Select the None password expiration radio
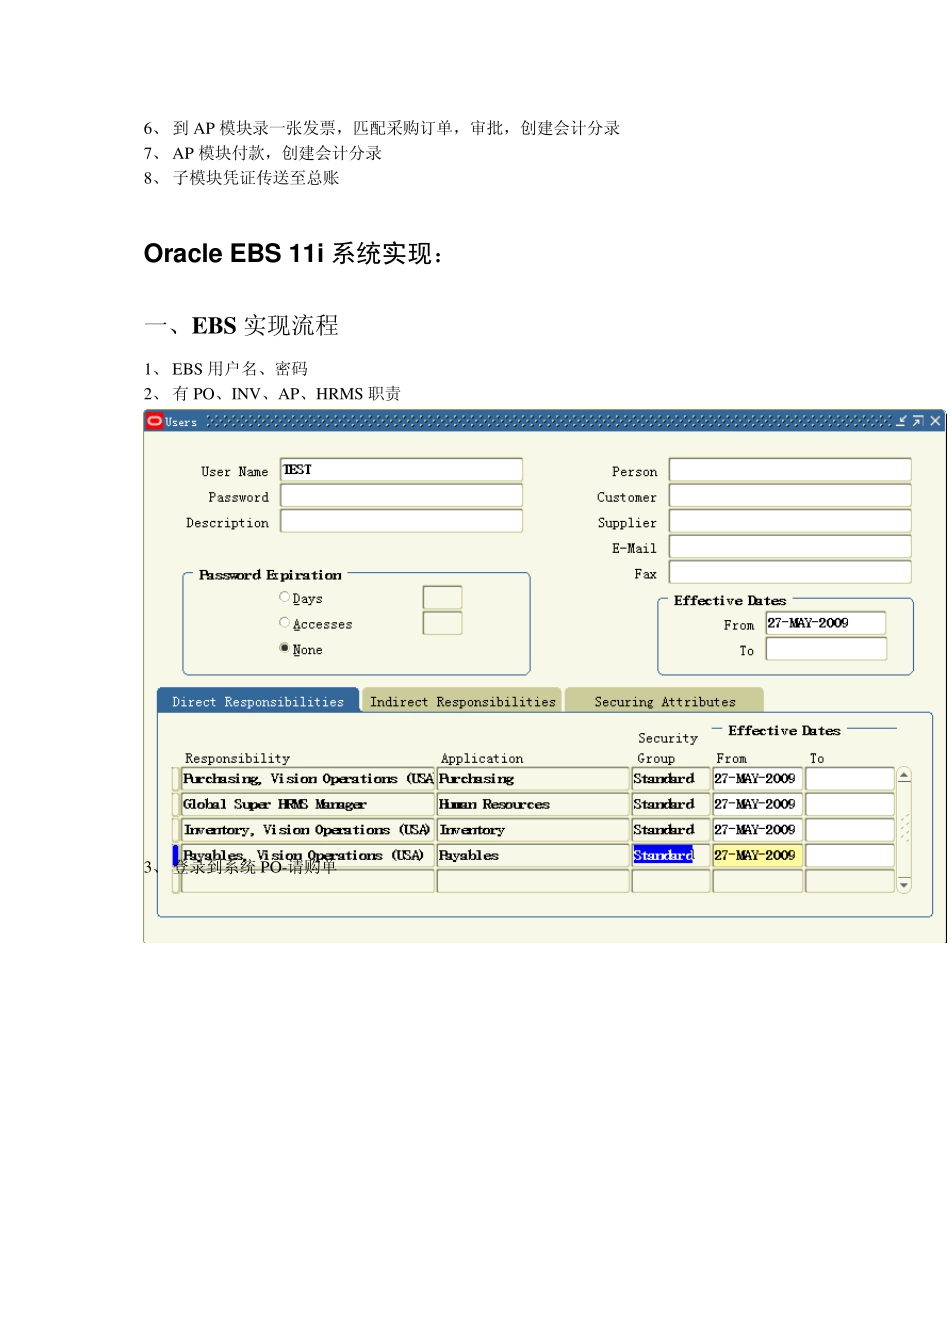 coord(284,648)
